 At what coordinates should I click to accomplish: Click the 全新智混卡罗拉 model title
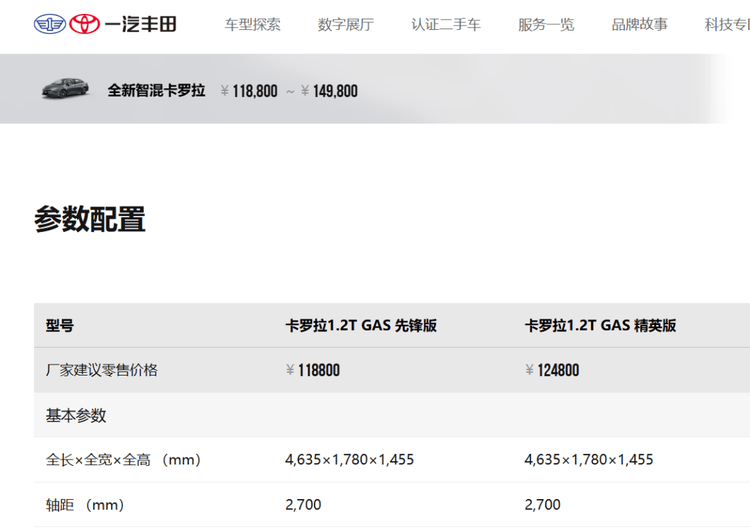click(x=156, y=91)
